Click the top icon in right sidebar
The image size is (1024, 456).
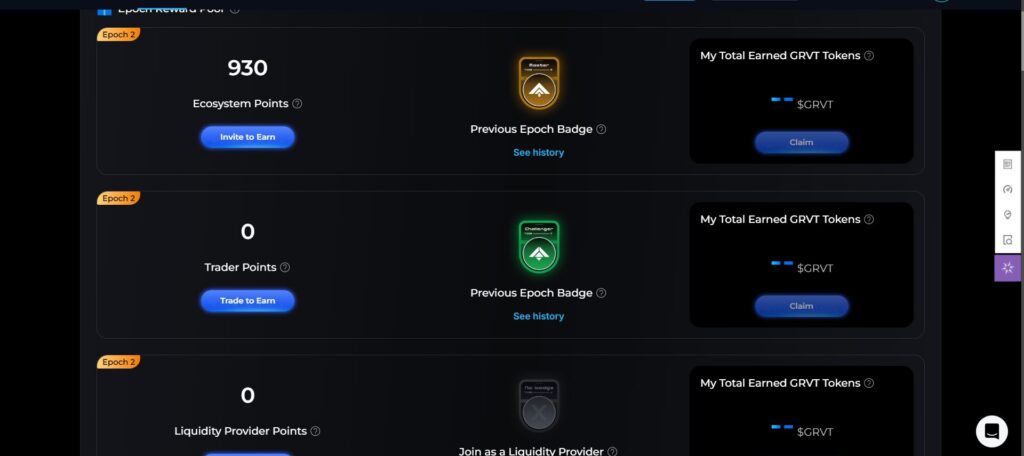(x=1008, y=165)
